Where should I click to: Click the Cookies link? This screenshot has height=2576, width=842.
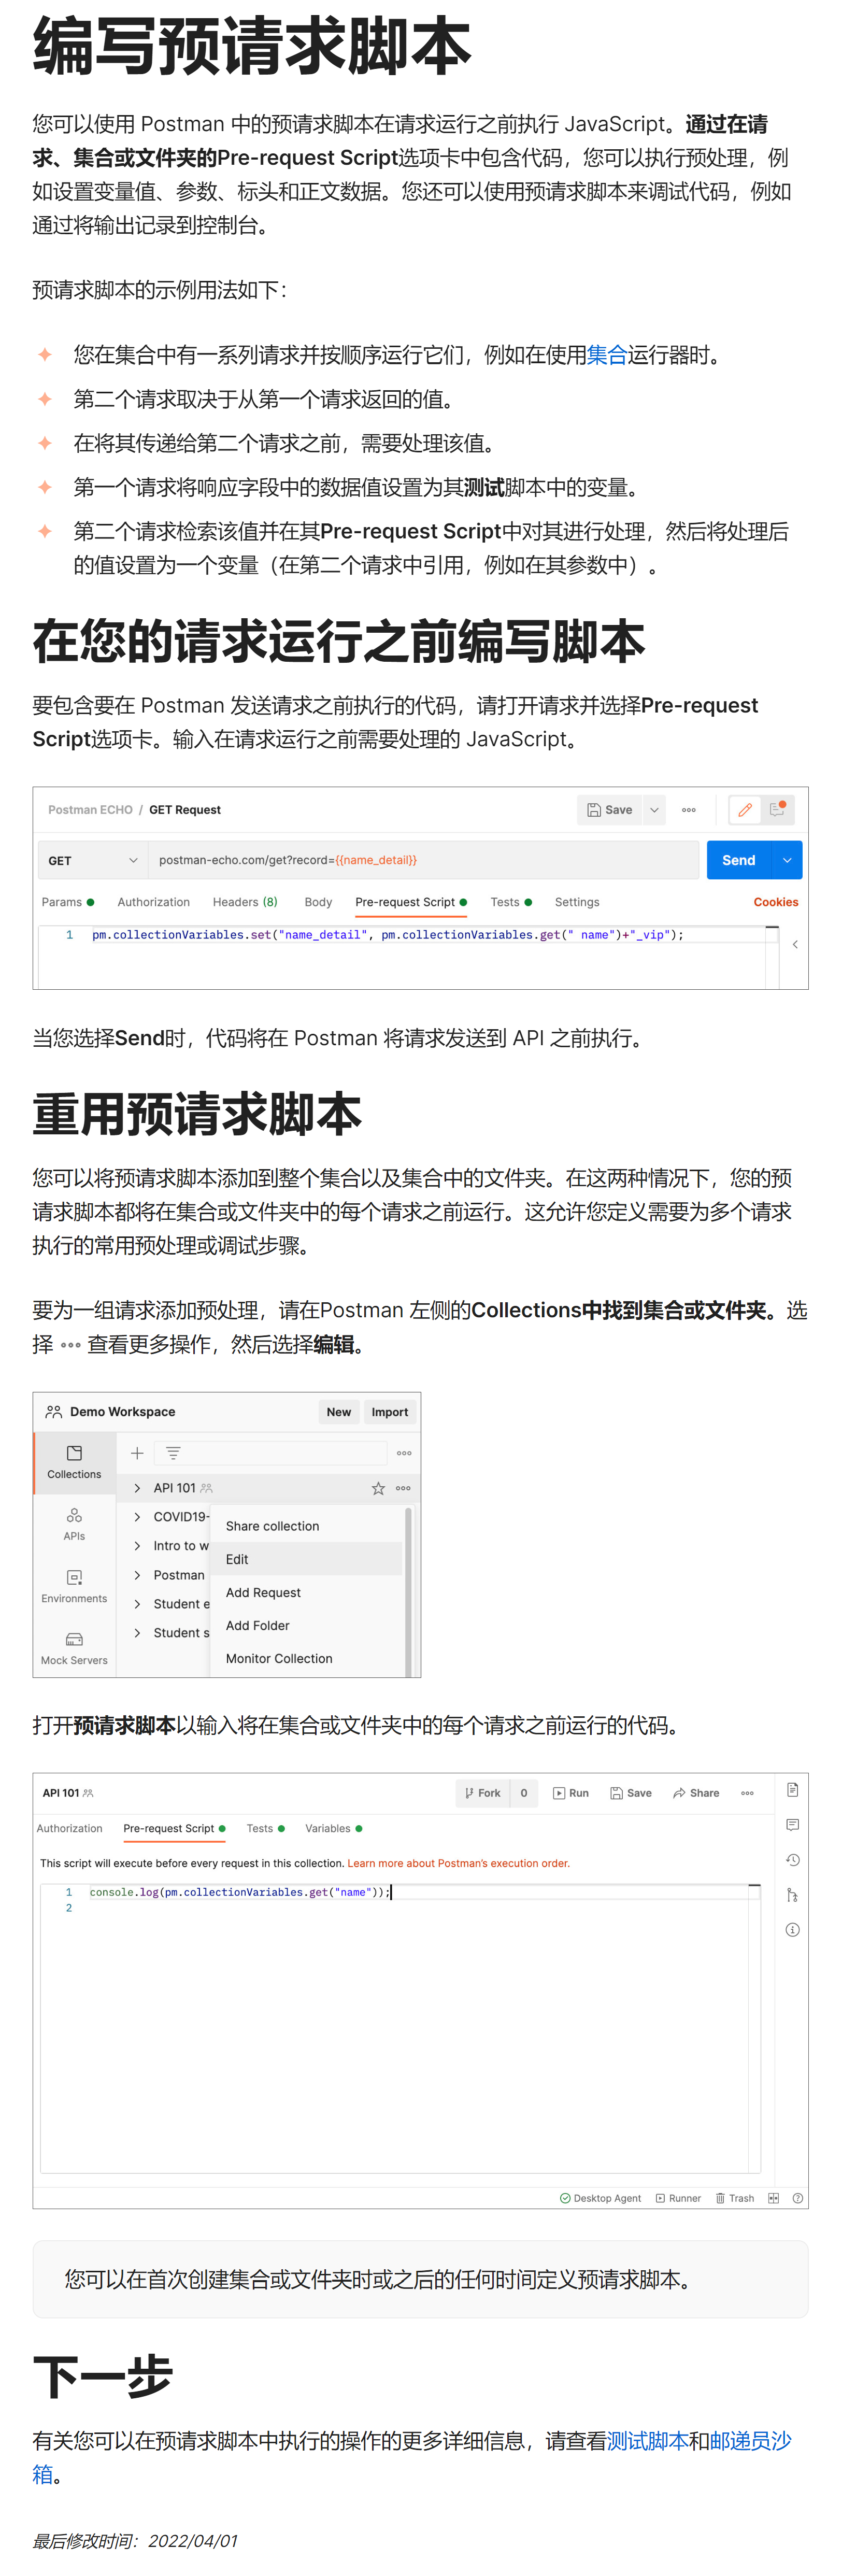click(776, 902)
